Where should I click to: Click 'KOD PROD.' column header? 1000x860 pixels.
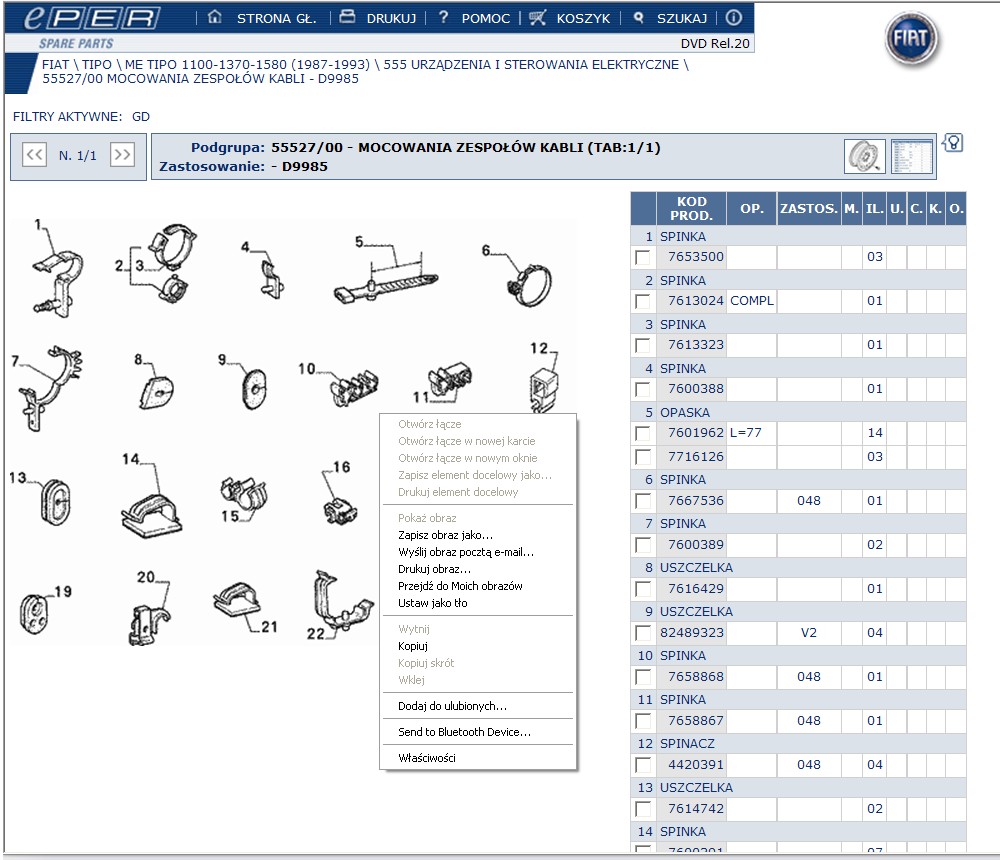[x=691, y=209]
